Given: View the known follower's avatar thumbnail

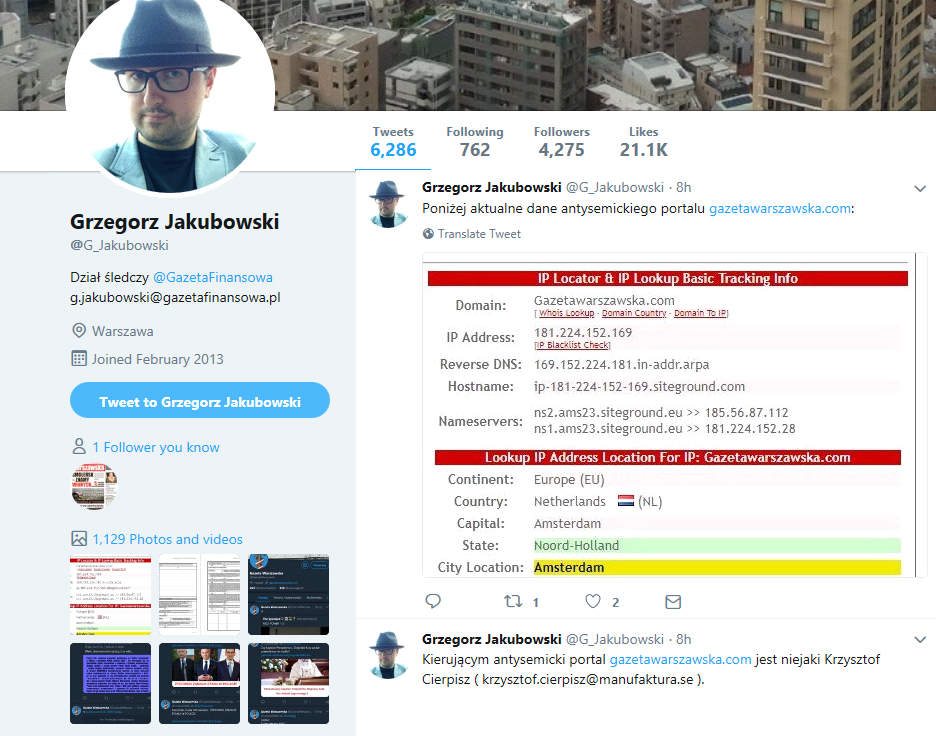Looking at the screenshot, I should [x=94, y=486].
